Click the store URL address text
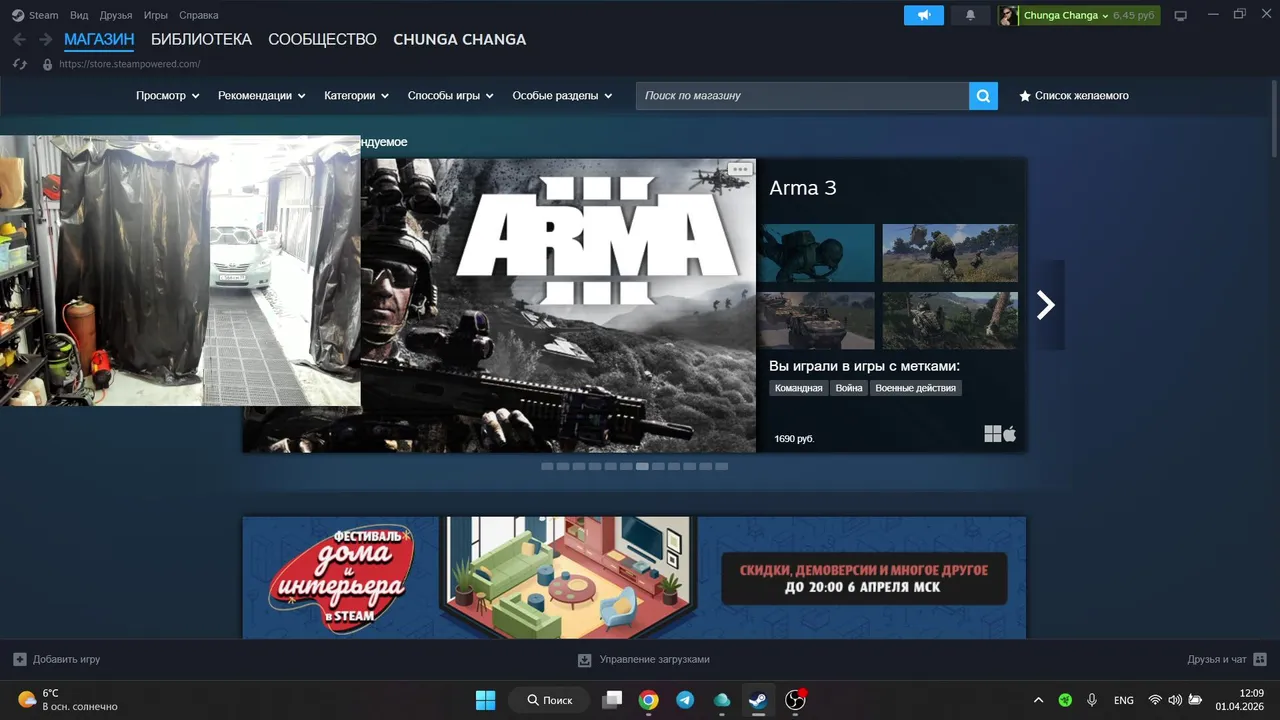The image size is (1280, 720). (x=130, y=64)
